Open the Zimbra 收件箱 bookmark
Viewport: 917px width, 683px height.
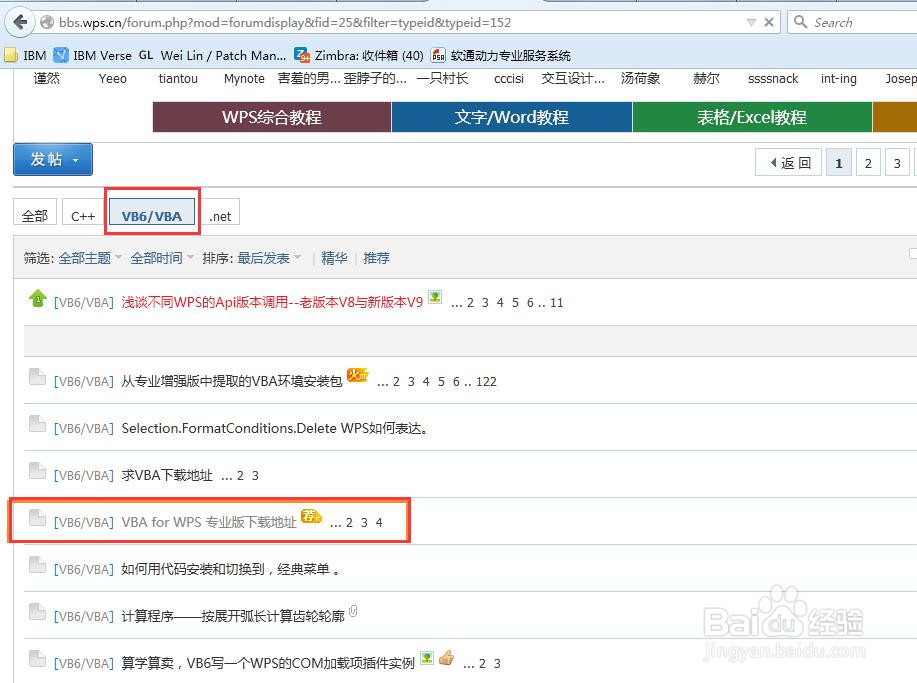pyautogui.click(x=359, y=56)
